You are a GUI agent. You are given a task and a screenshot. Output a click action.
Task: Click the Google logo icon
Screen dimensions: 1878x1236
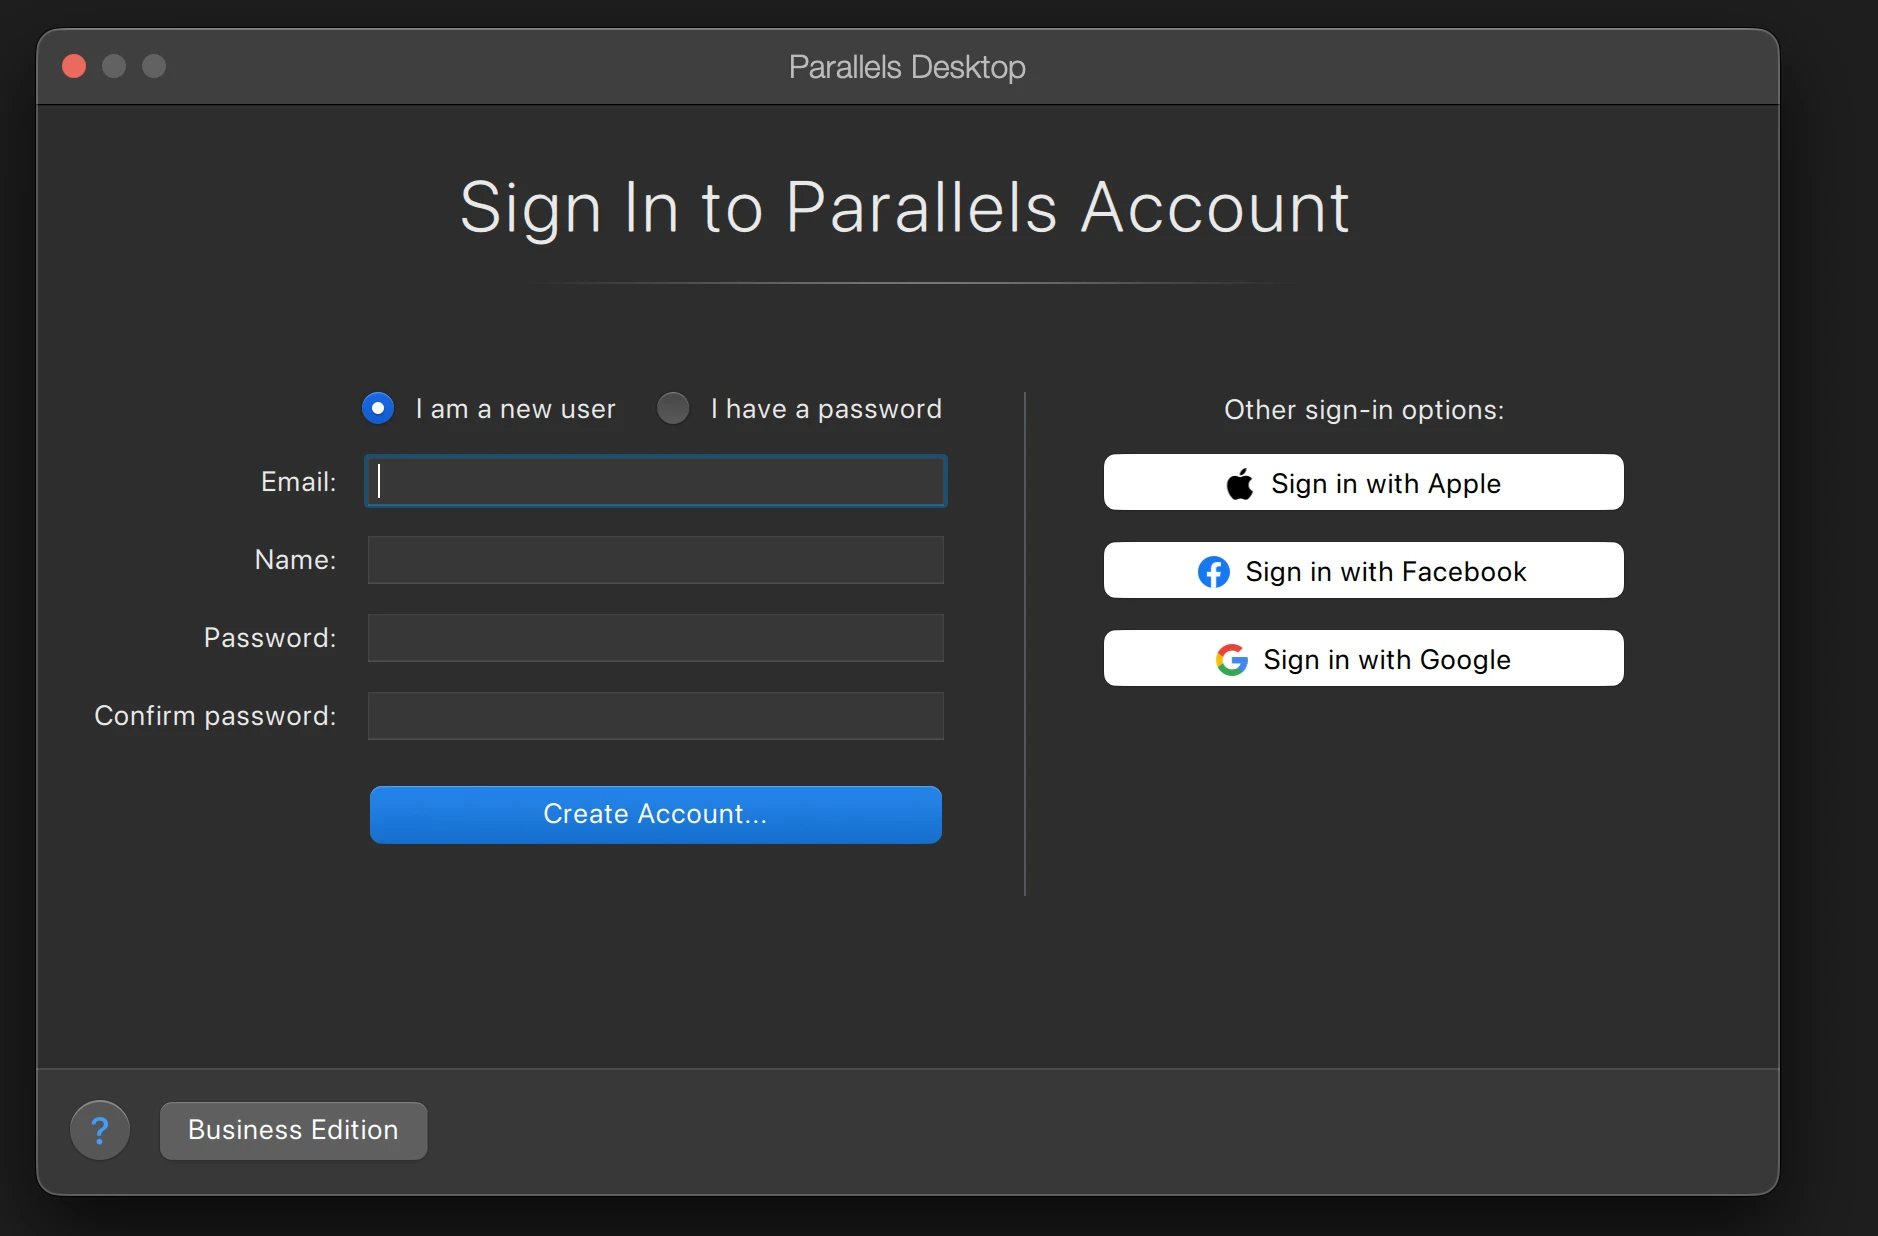click(1232, 660)
